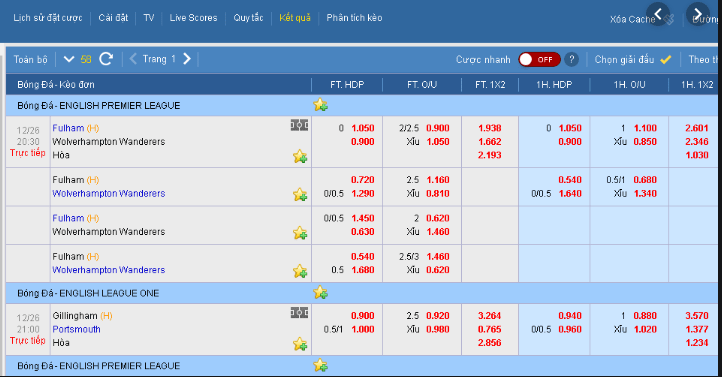Select Gillingham FT 1X2 odds 3.264

pos(489,316)
